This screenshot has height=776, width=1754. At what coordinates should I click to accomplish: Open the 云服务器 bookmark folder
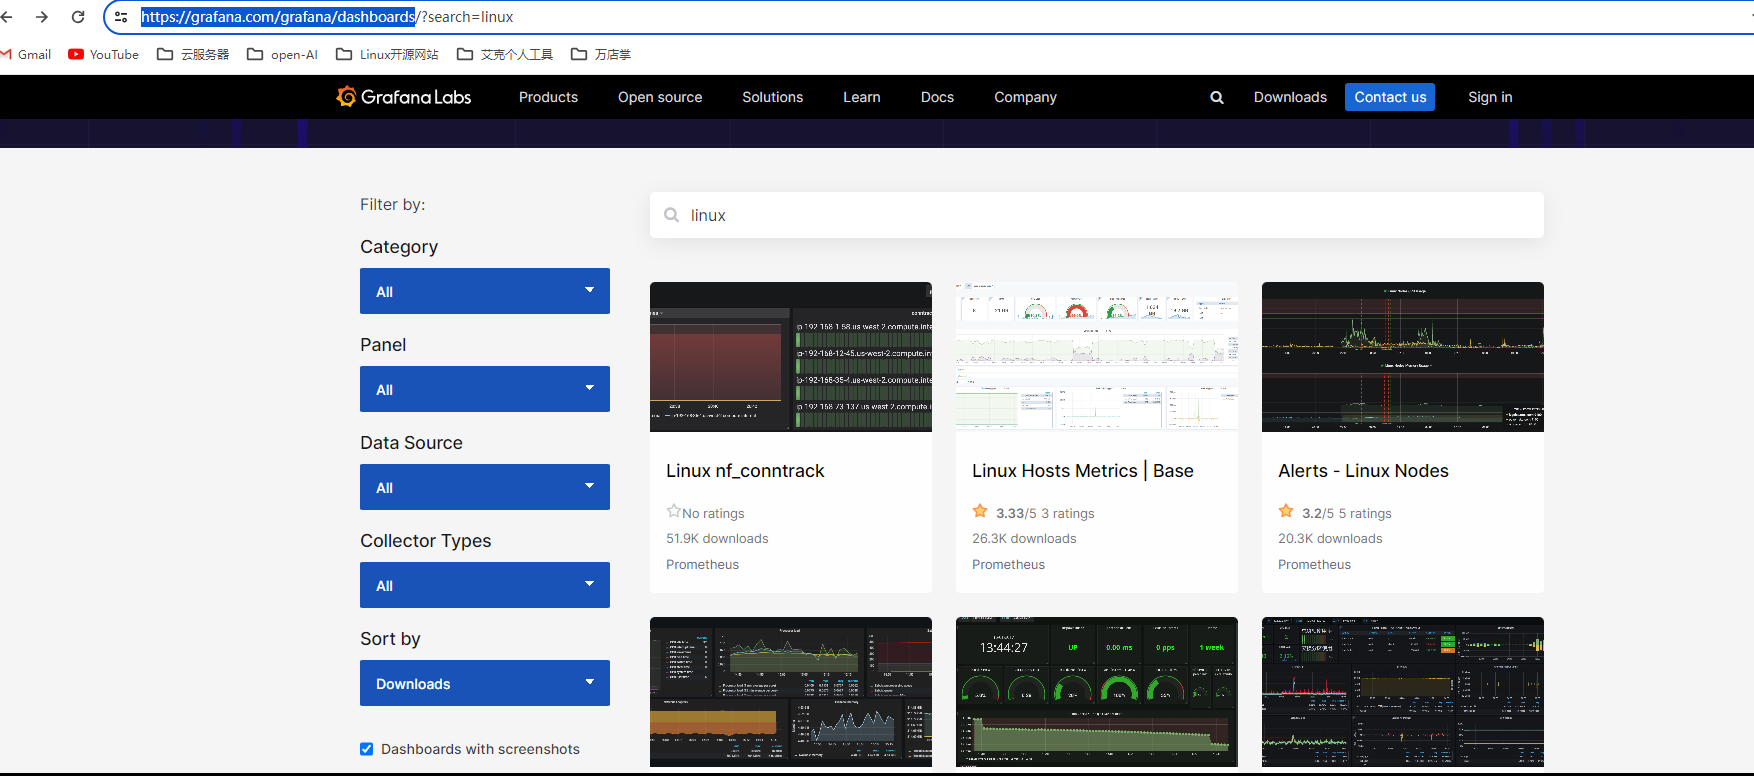(x=193, y=54)
